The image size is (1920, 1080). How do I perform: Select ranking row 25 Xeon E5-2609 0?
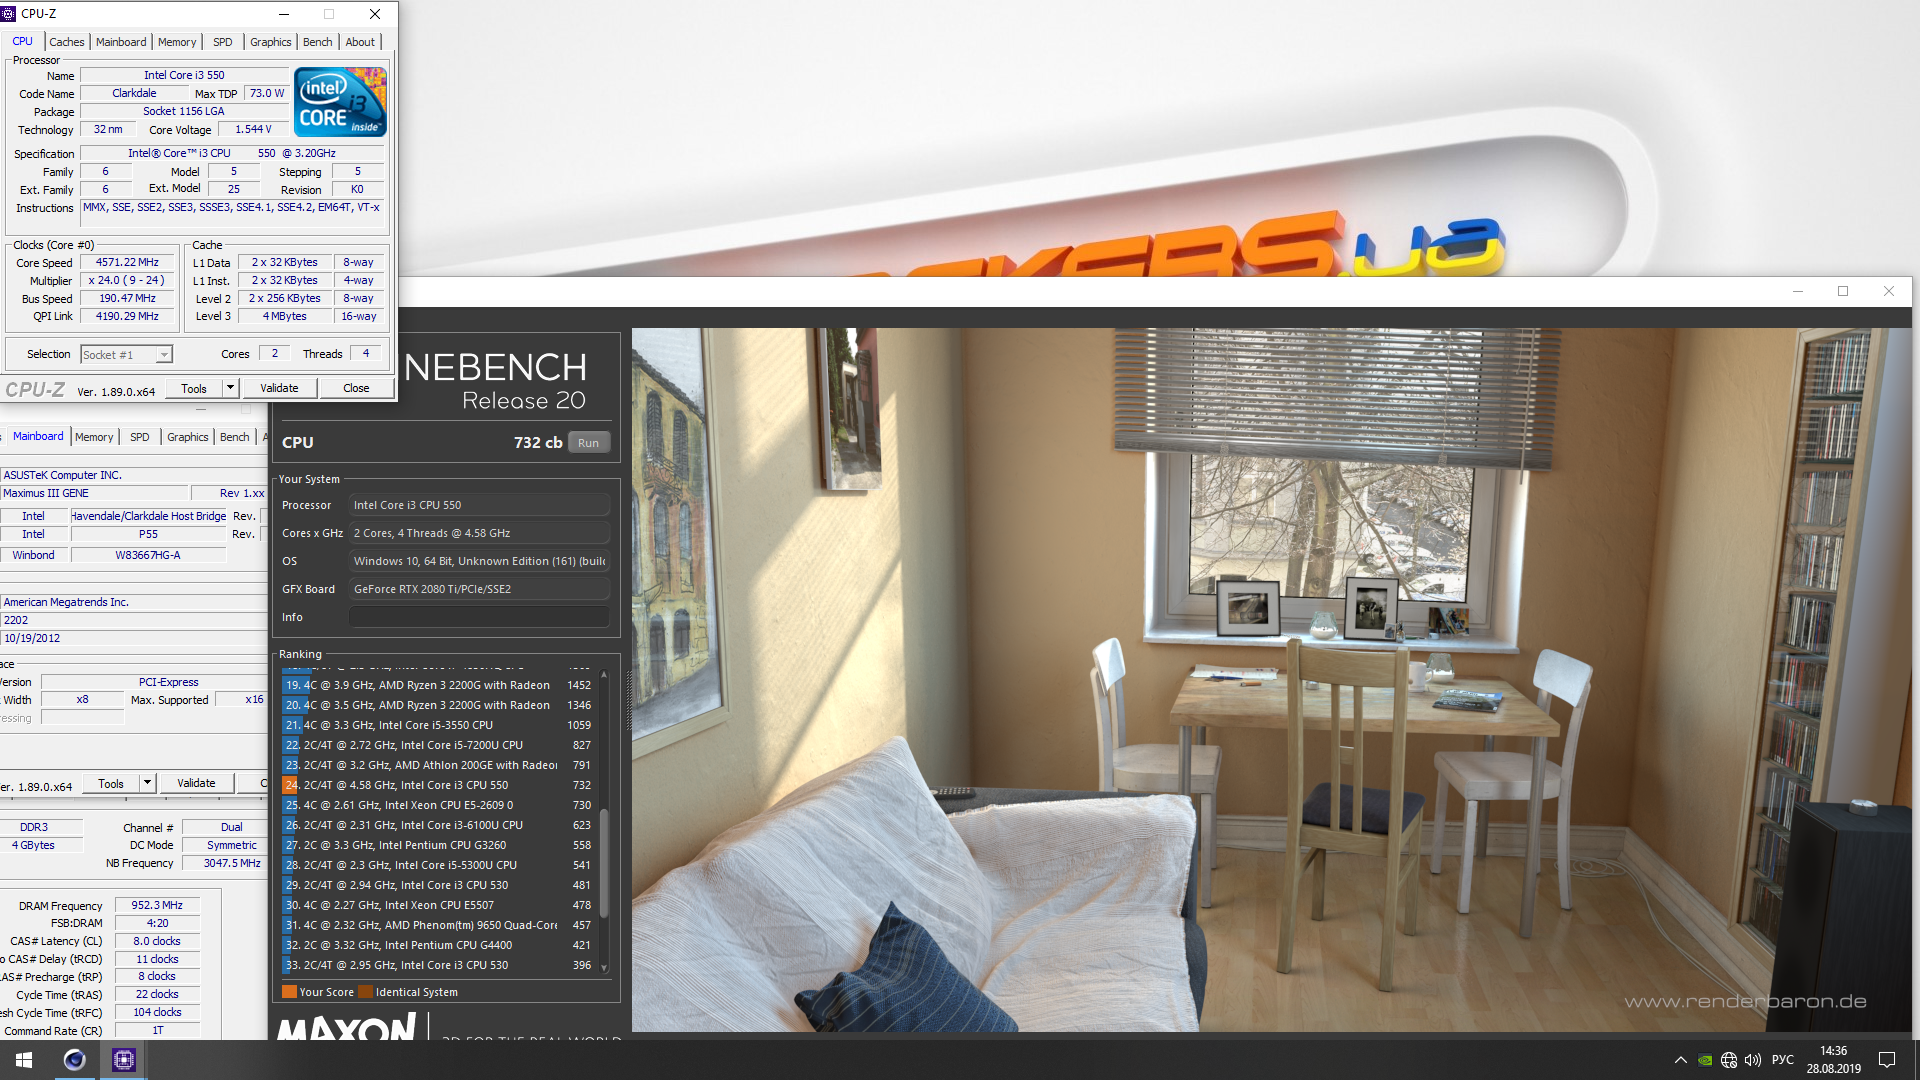(439, 805)
